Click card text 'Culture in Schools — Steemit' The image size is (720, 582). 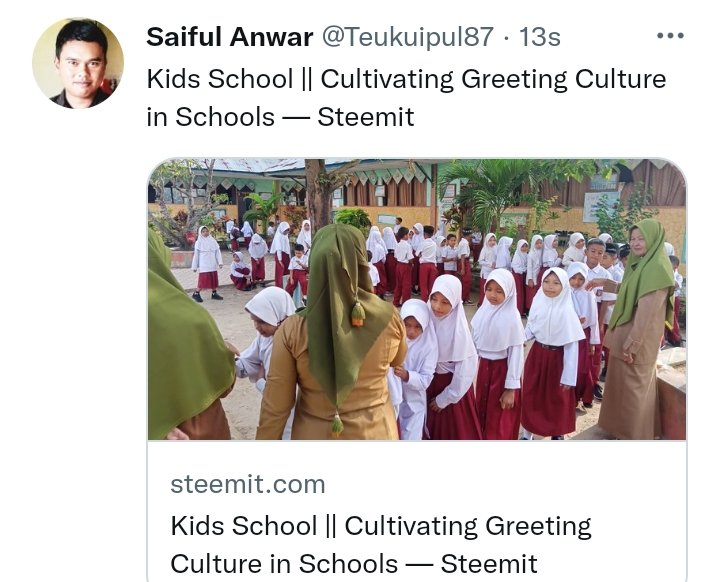point(354,564)
